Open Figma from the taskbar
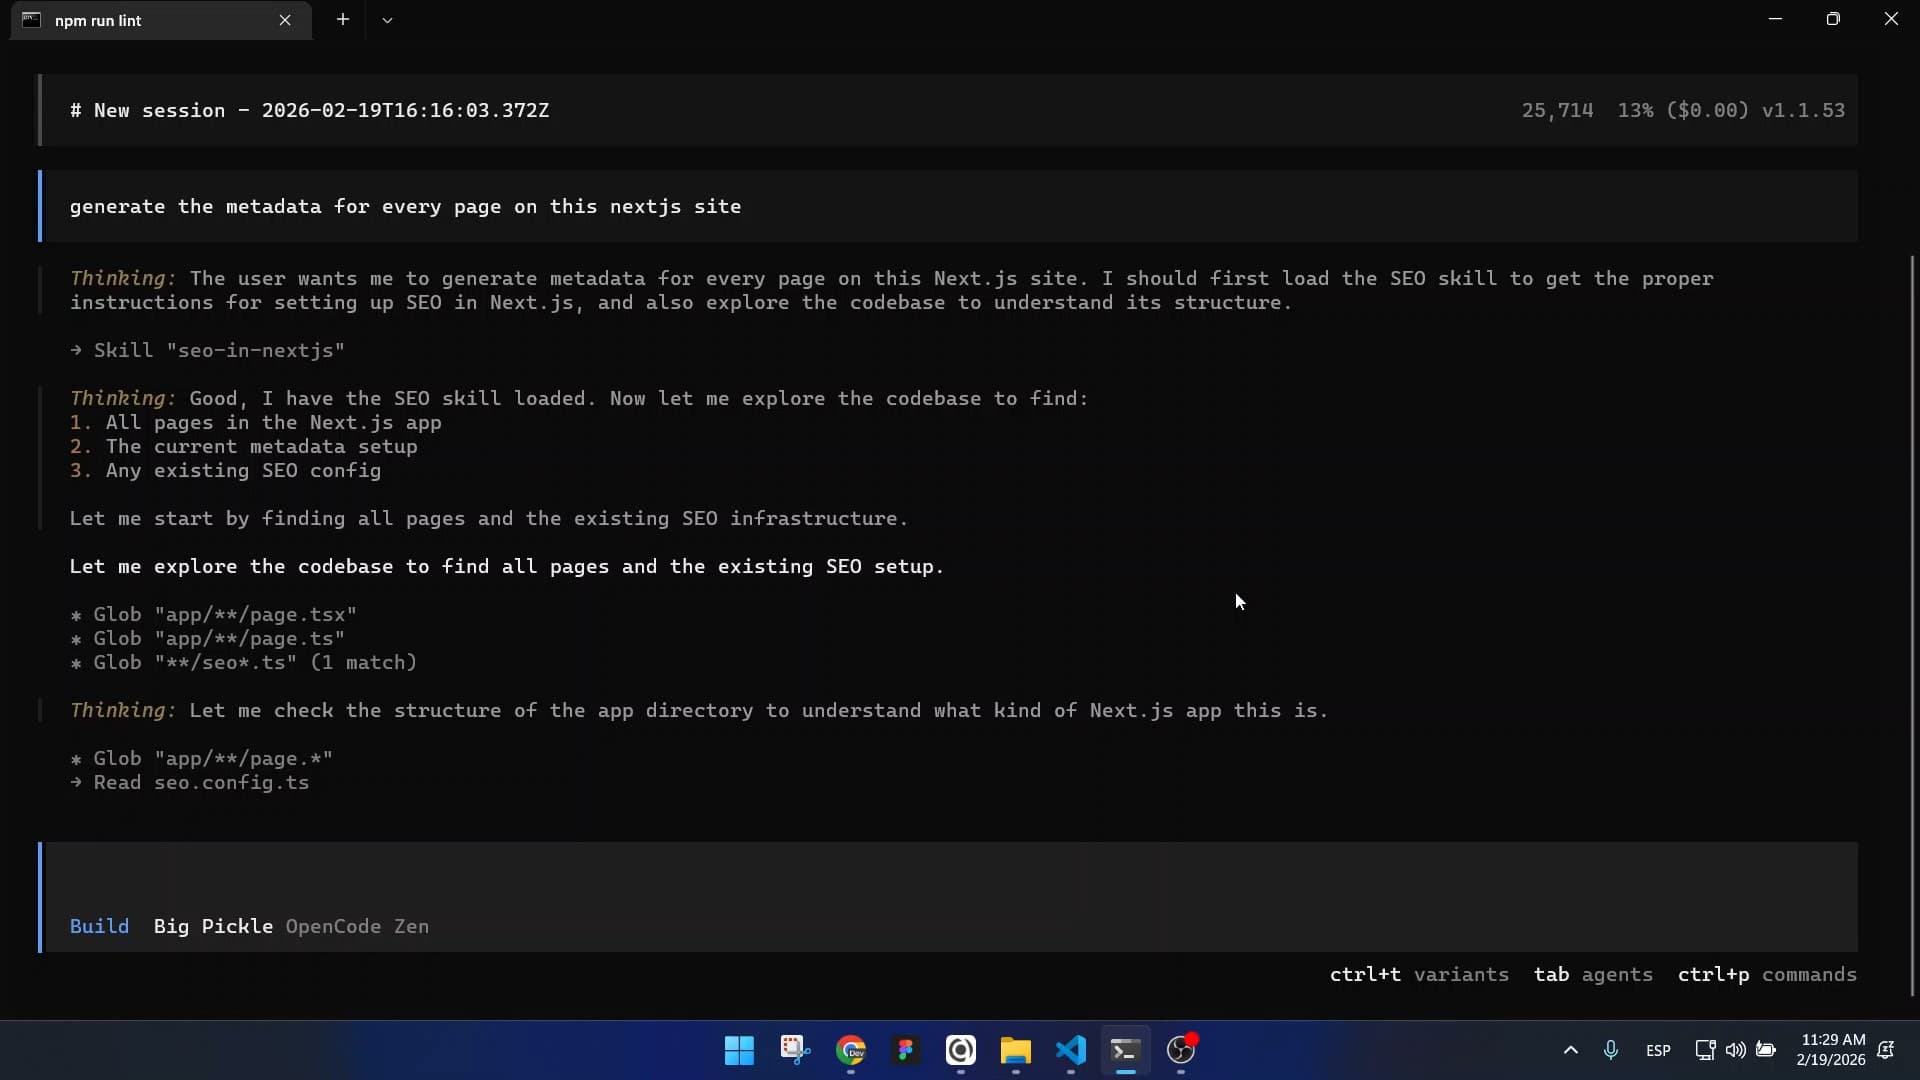 905,1051
